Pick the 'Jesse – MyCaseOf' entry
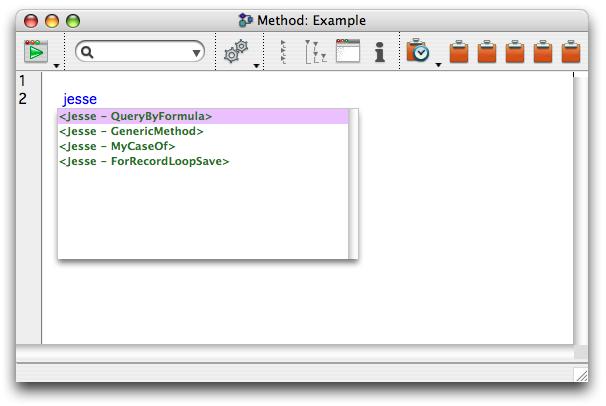606x406 pixels. [x=117, y=146]
